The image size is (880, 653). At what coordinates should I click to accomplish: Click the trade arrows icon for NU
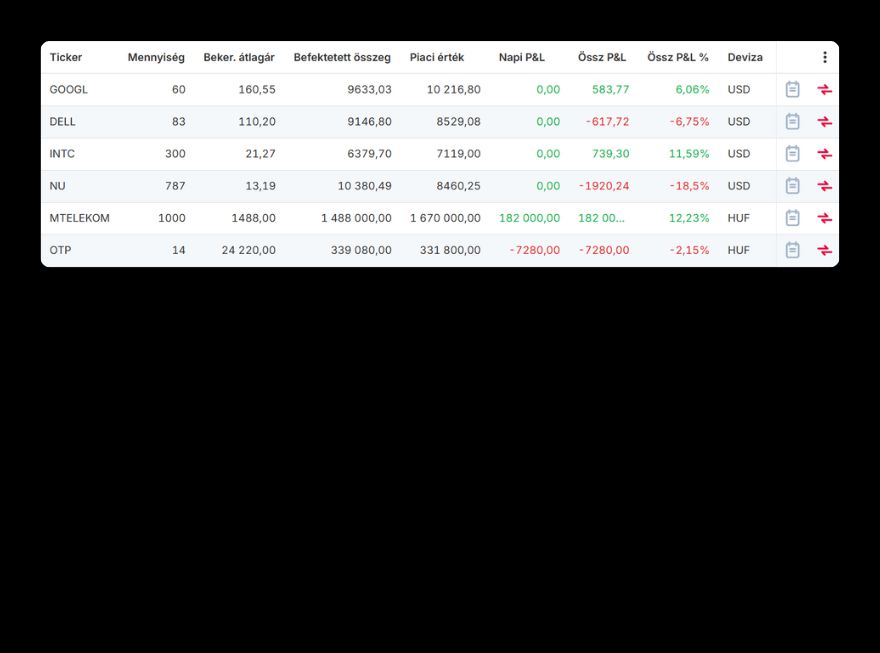click(x=824, y=186)
